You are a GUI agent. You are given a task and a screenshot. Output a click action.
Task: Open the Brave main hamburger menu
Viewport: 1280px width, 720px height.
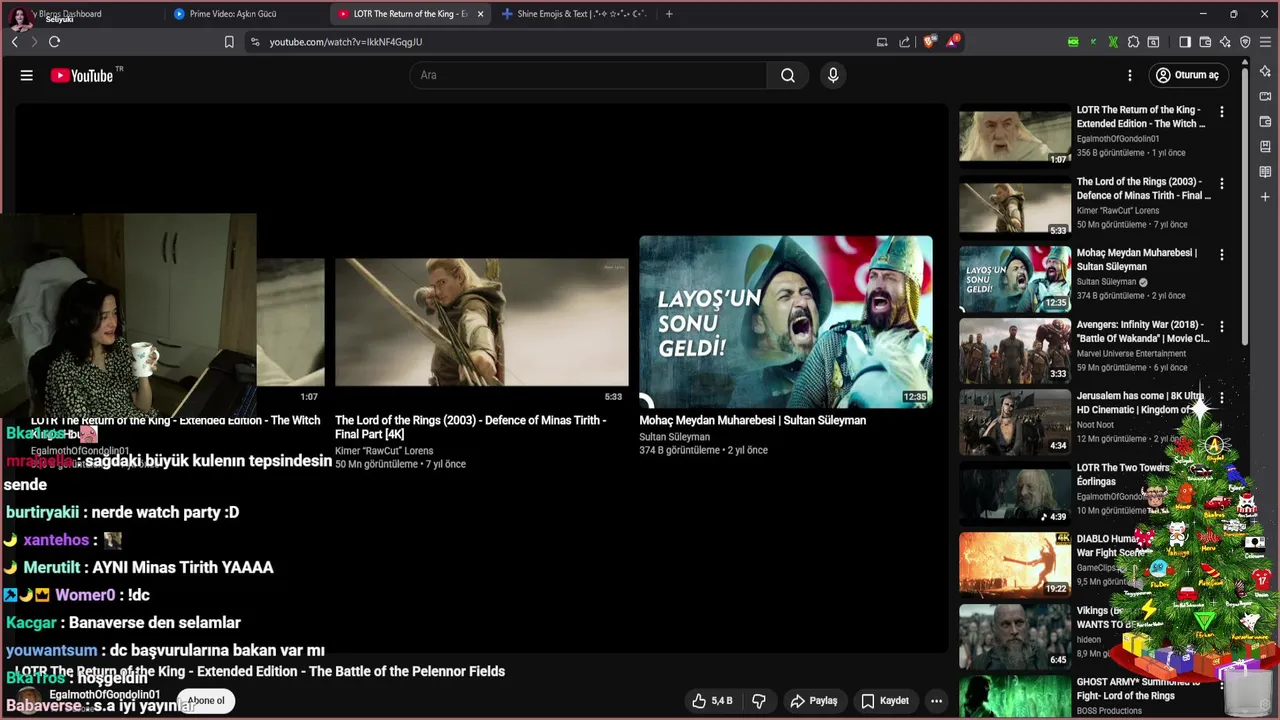click(1265, 42)
